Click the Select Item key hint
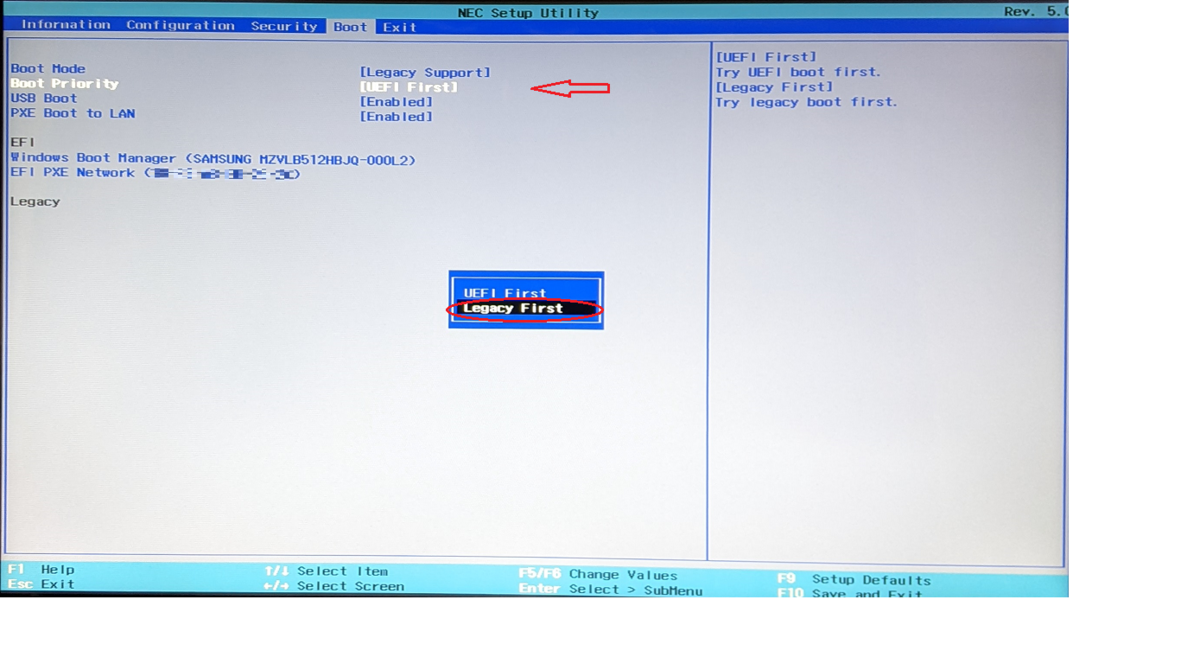Screen dimensions: 1200x657 pos(325,572)
